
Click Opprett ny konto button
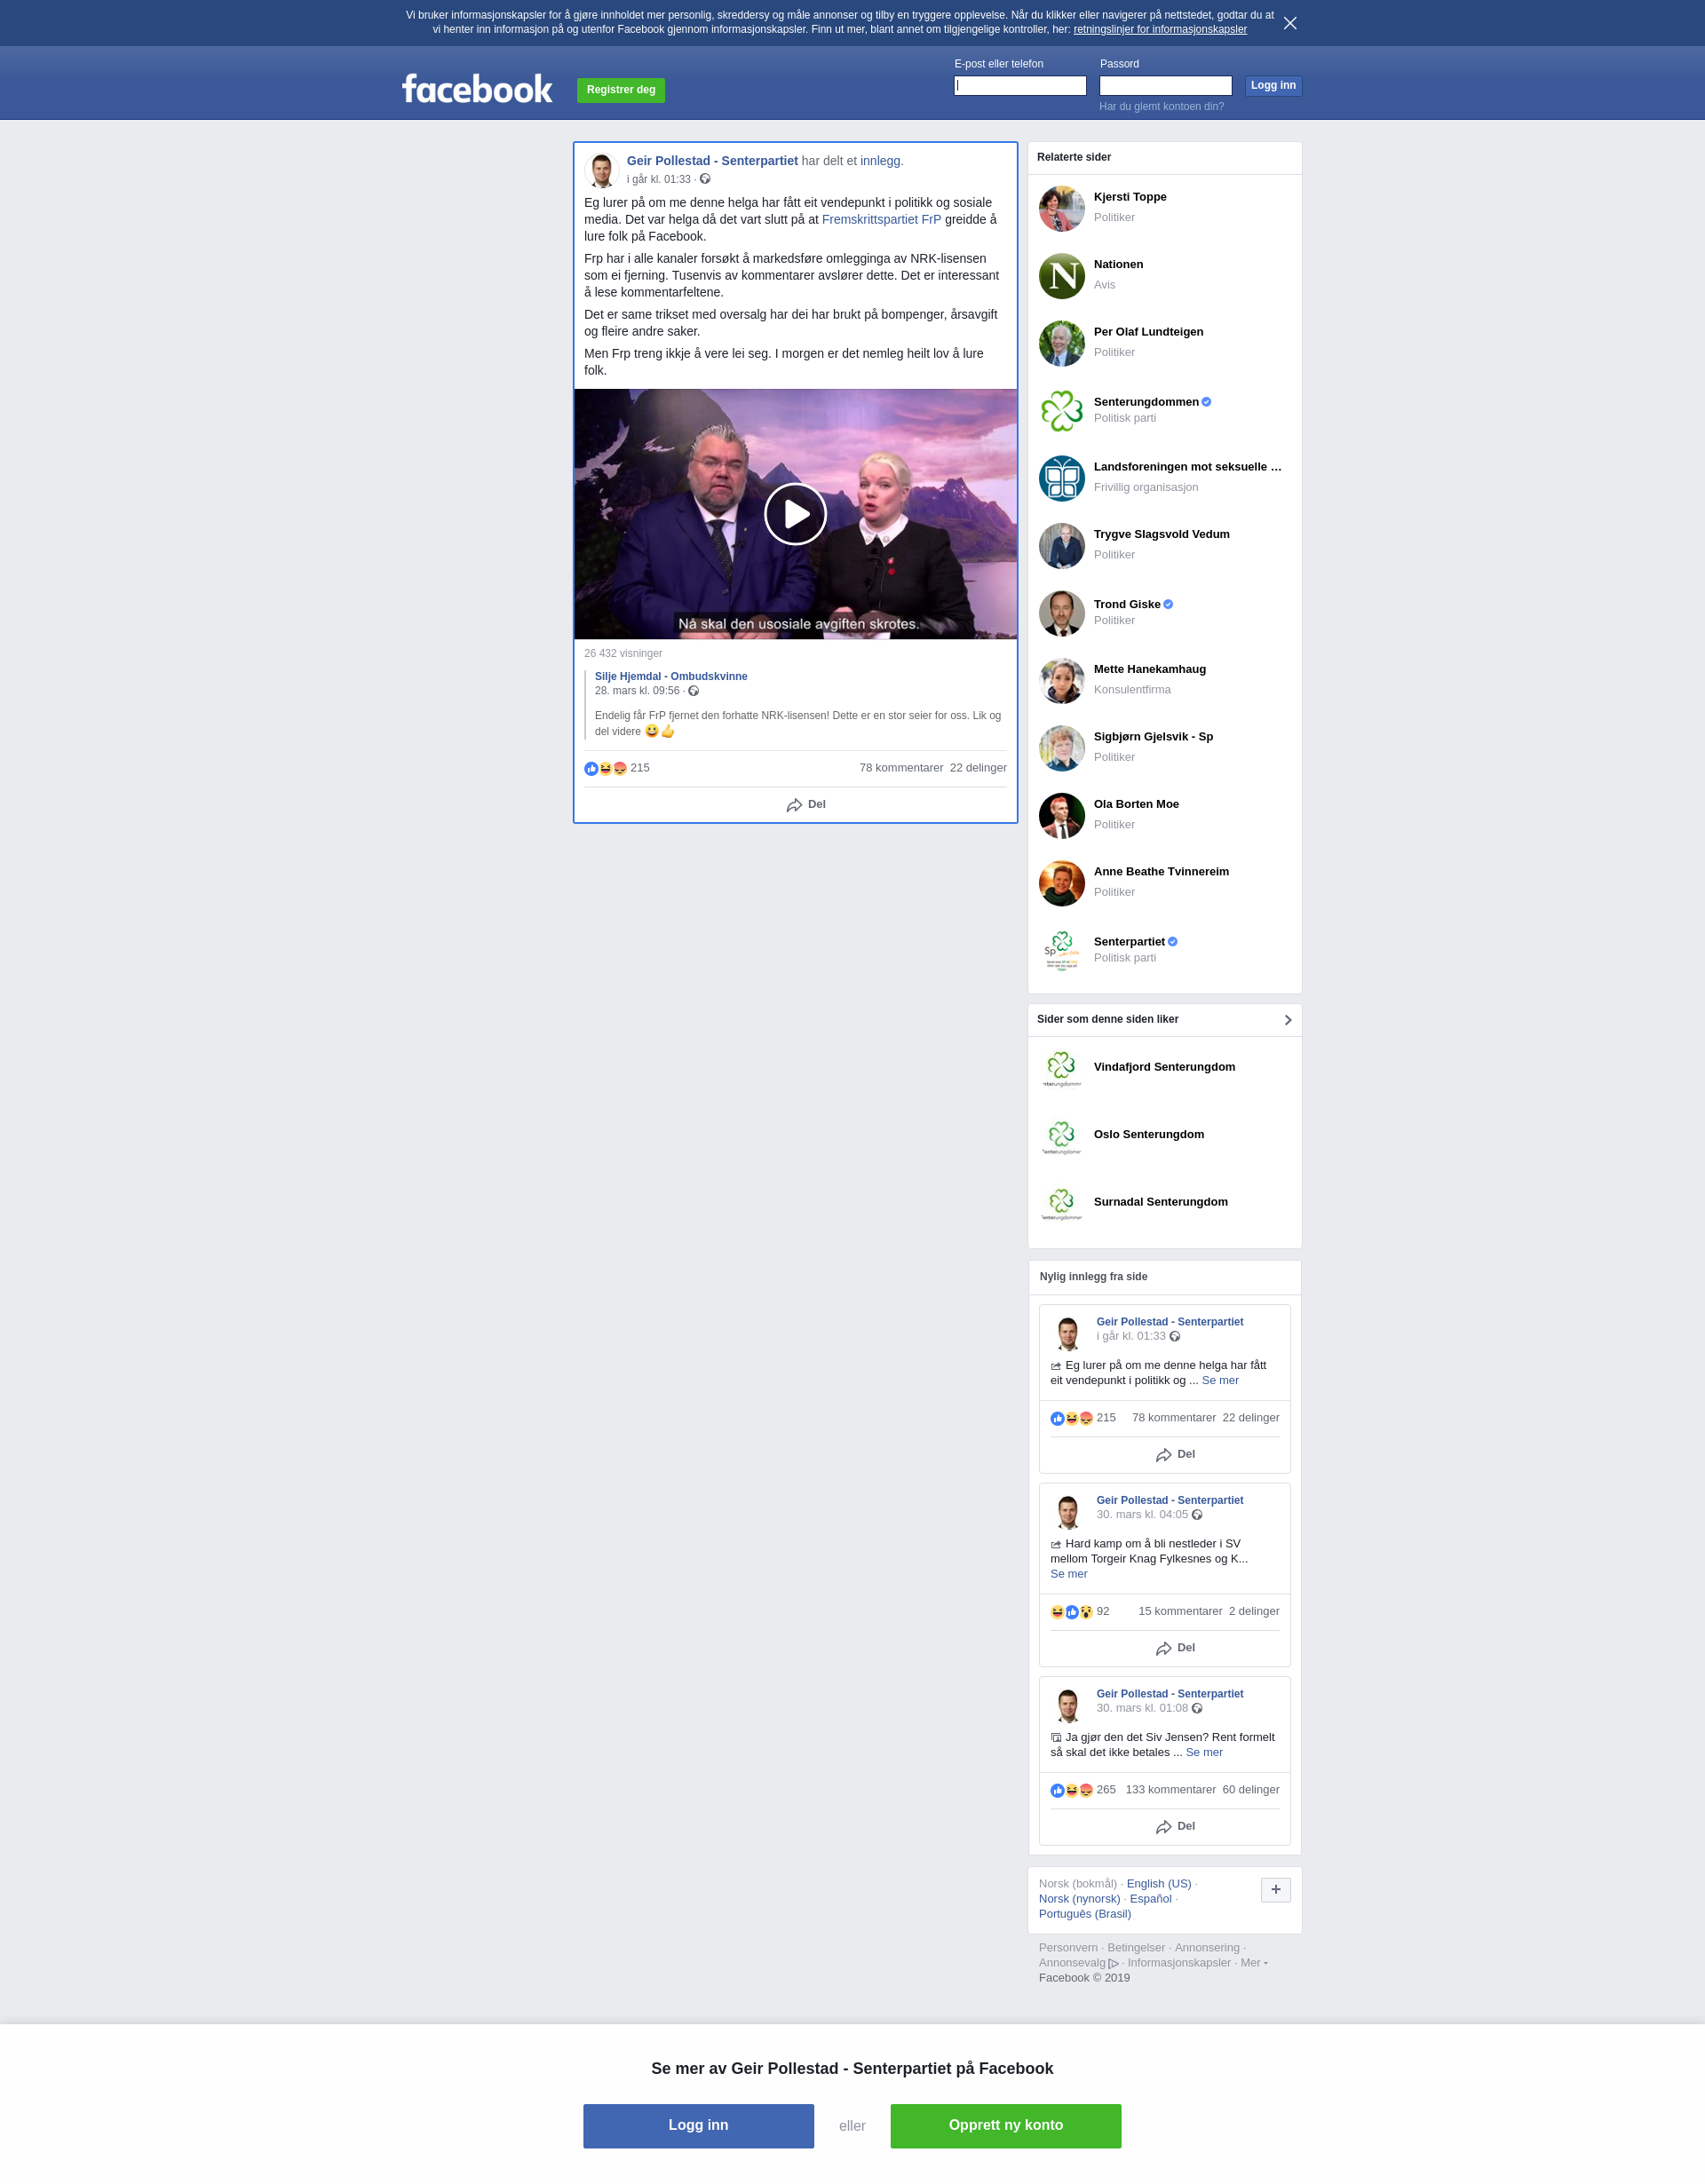[1005, 2125]
